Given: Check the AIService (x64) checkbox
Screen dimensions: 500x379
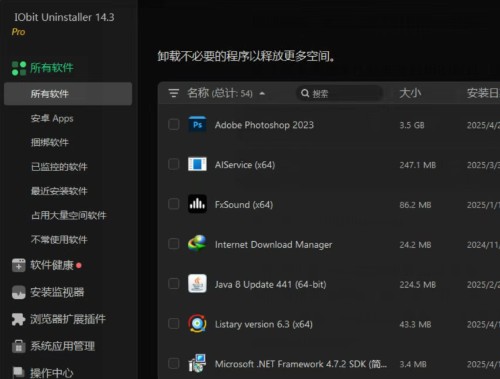Looking at the screenshot, I should tap(174, 164).
